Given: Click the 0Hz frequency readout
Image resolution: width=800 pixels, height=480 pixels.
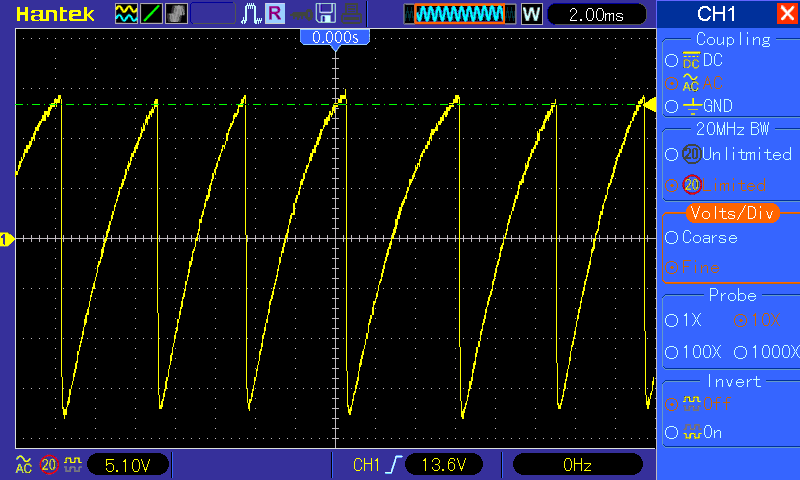Looking at the screenshot, I should tap(577, 465).
